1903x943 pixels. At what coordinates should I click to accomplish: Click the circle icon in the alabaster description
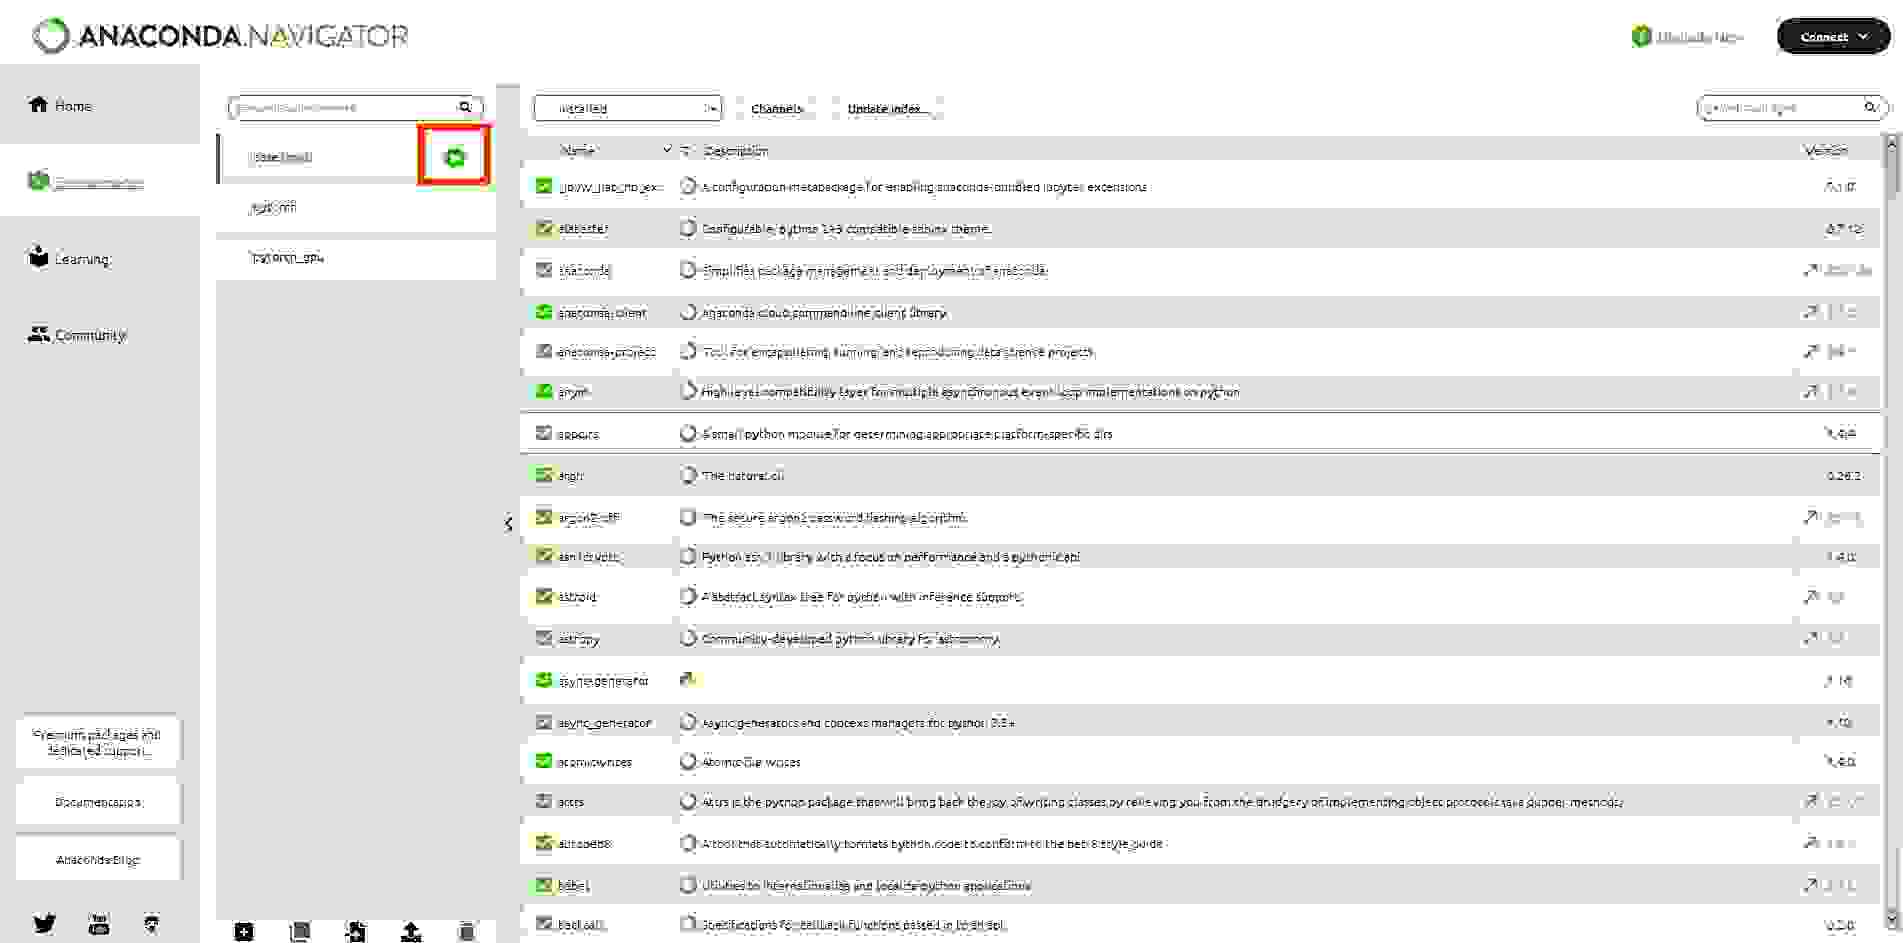(x=687, y=228)
